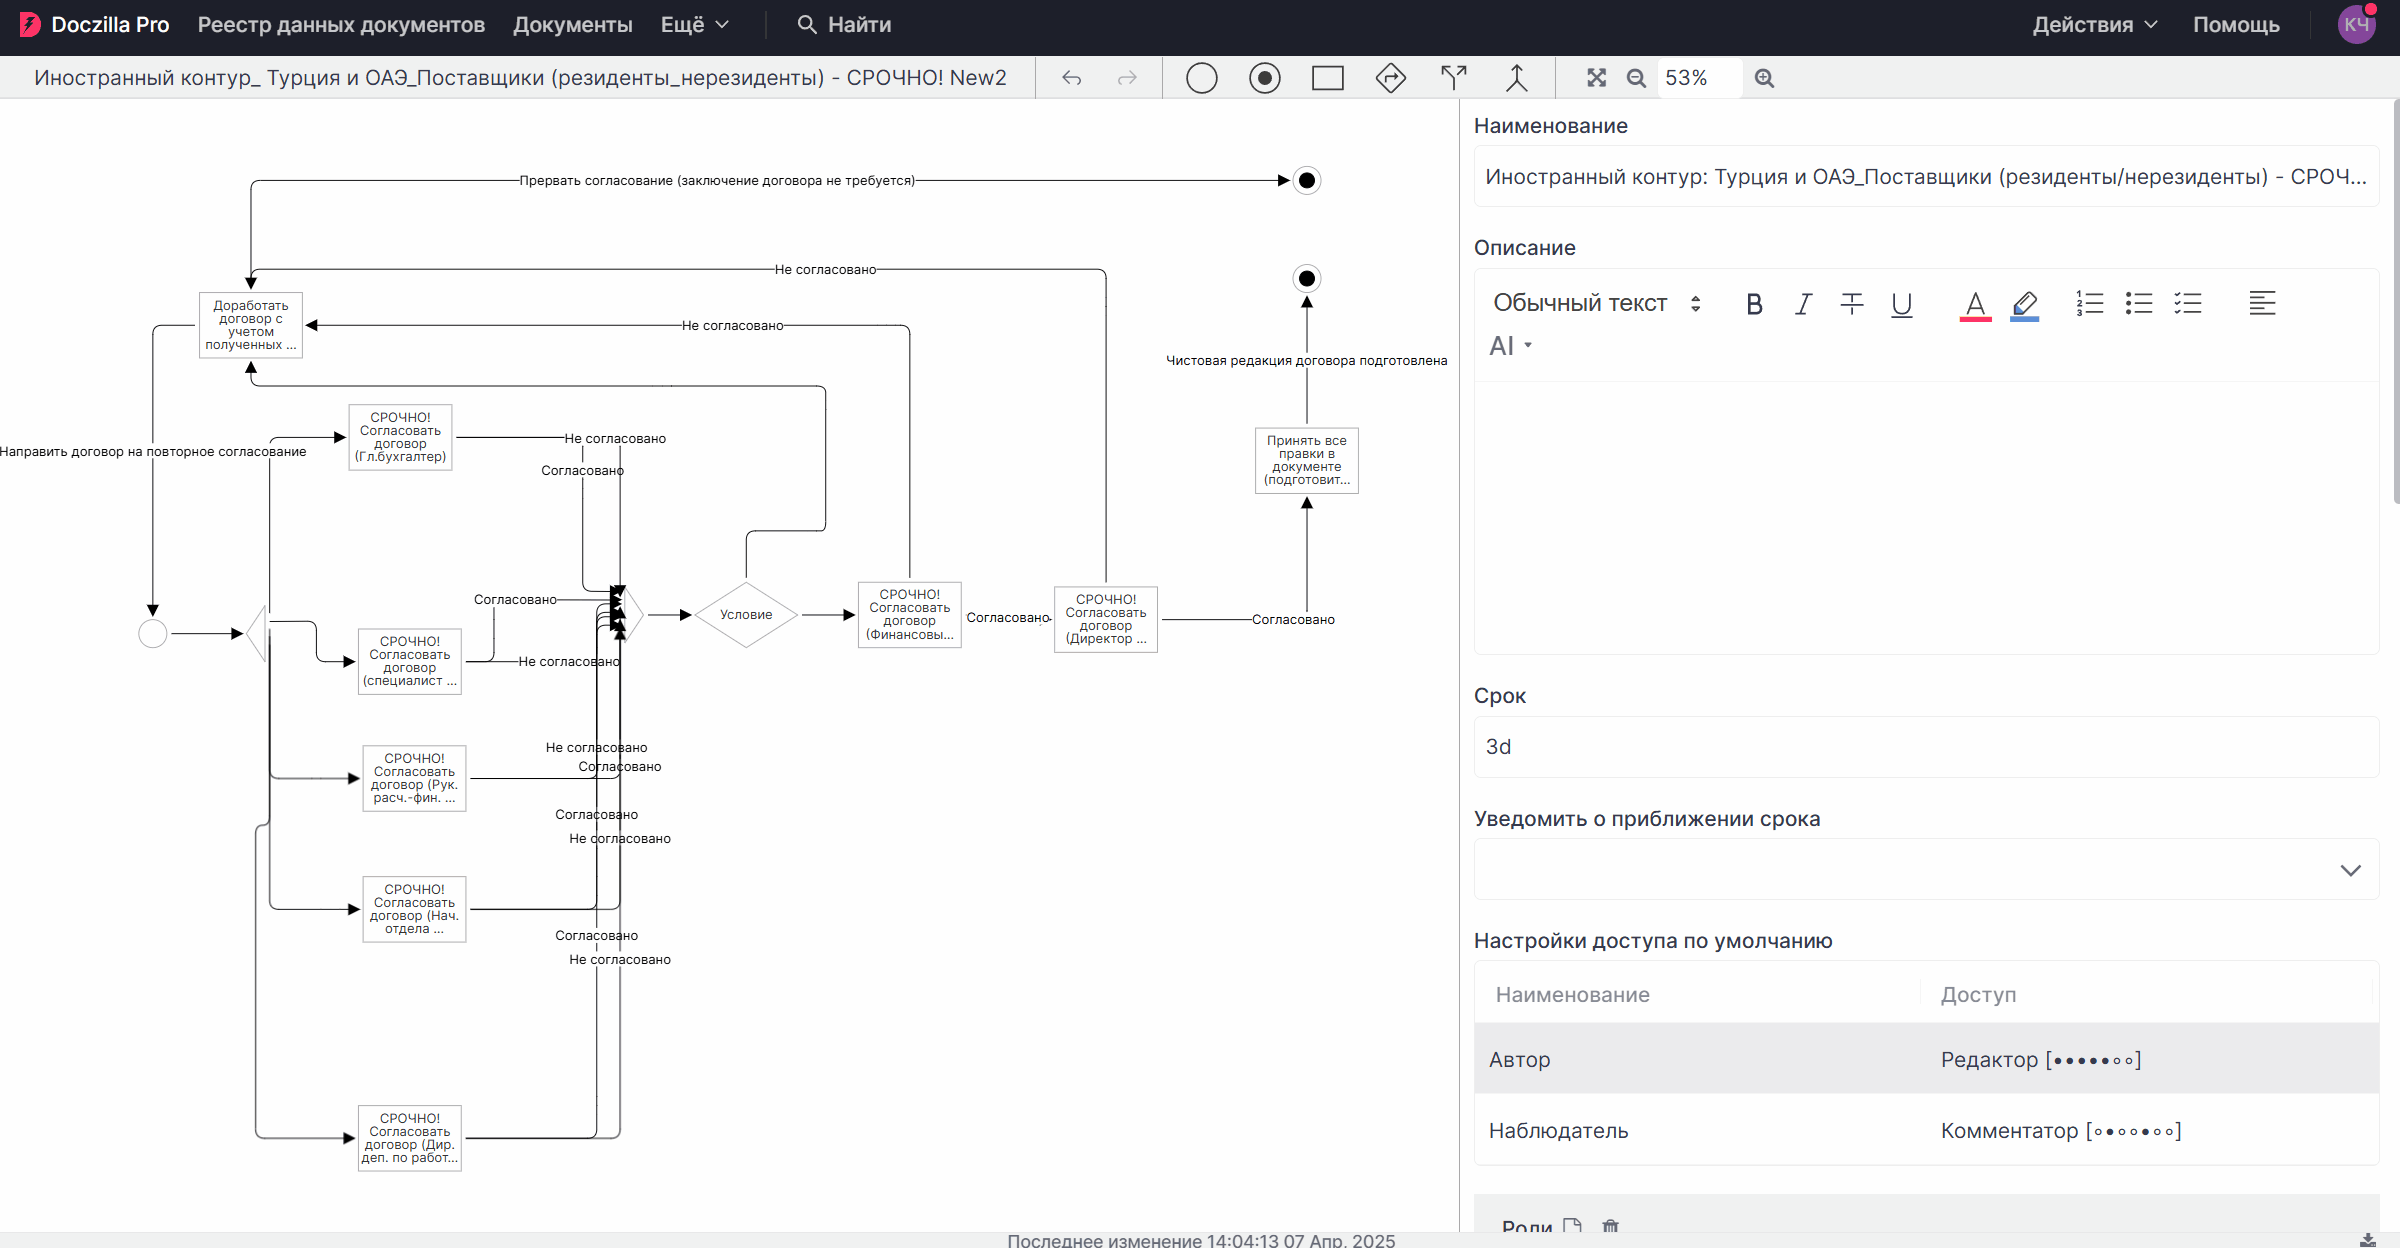Insert a bulleted list in description
The width and height of the screenshot is (2400, 1248).
click(x=2139, y=304)
